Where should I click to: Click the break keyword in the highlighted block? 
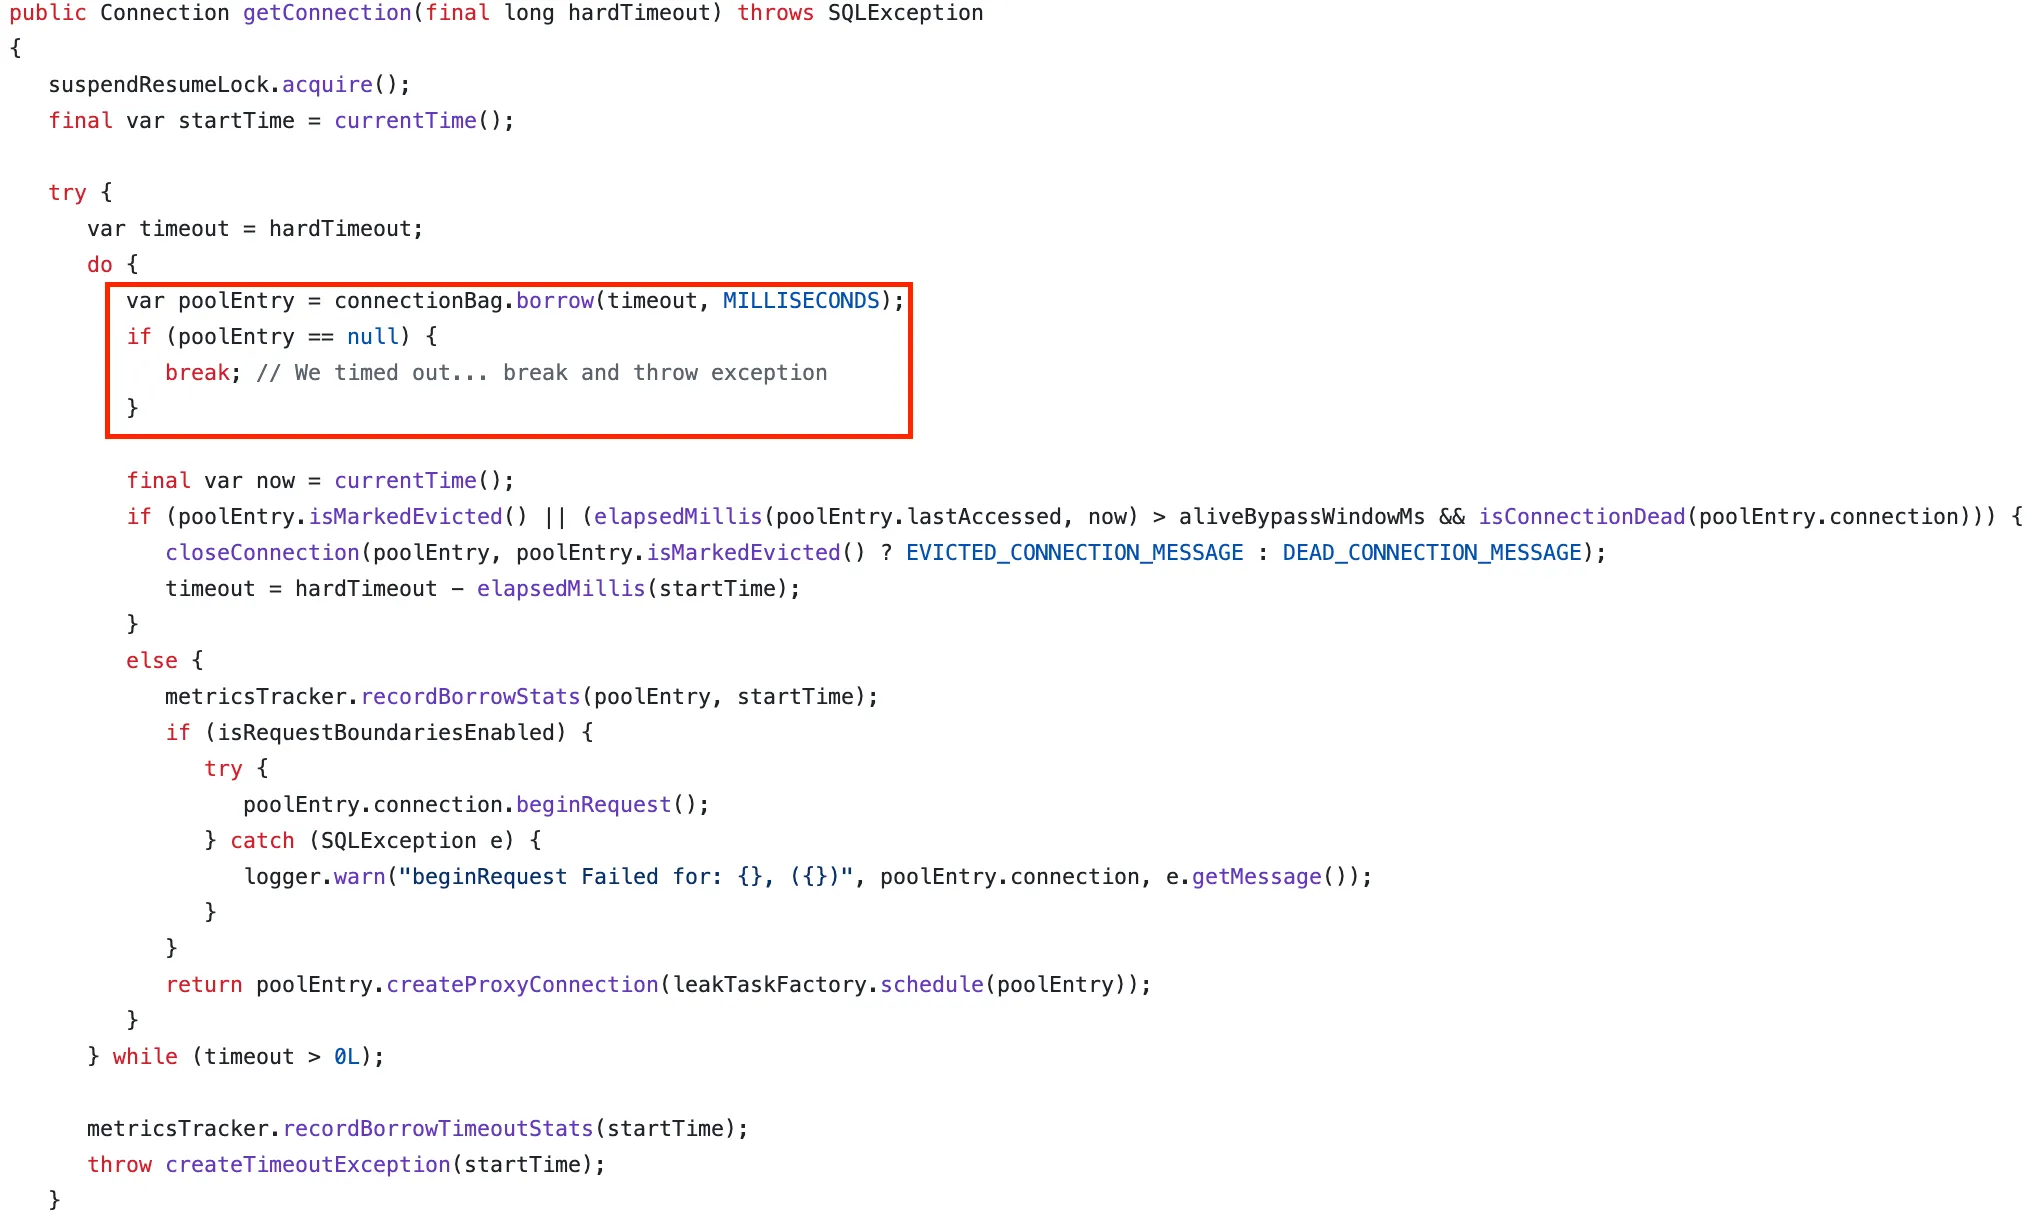point(197,373)
